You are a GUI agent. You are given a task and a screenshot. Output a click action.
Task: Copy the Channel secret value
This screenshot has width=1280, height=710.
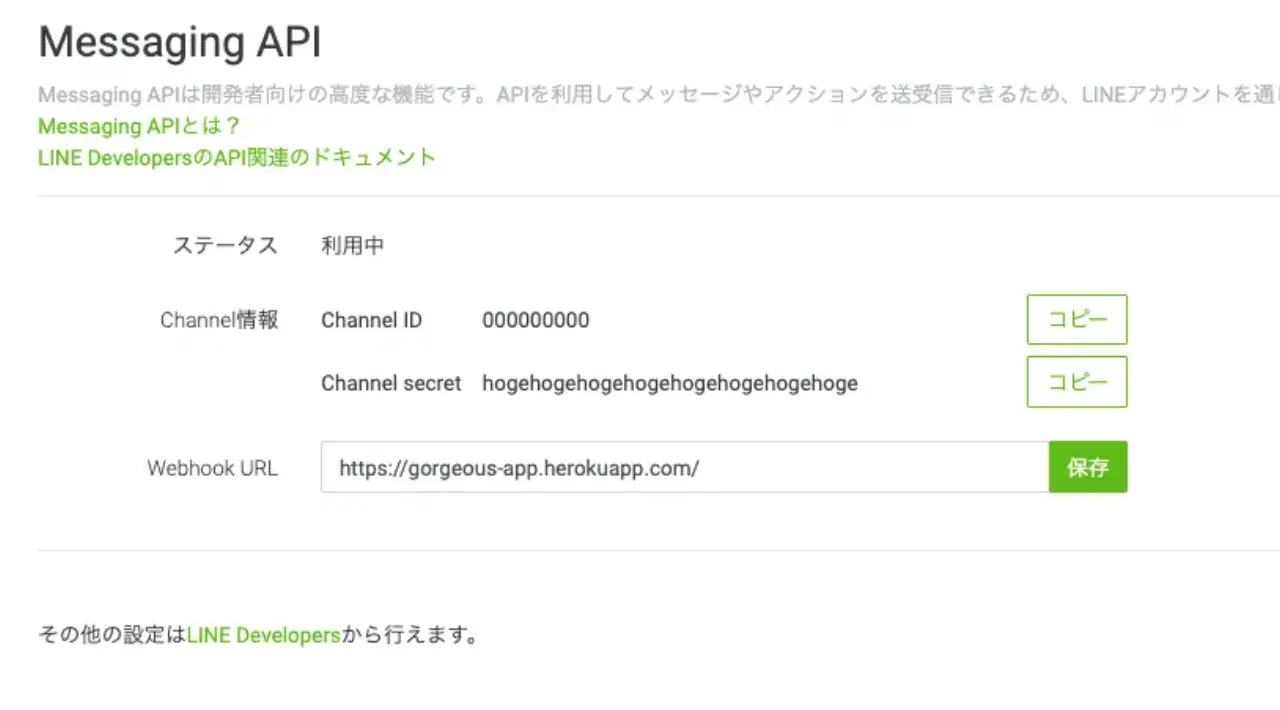click(1077, 382)
